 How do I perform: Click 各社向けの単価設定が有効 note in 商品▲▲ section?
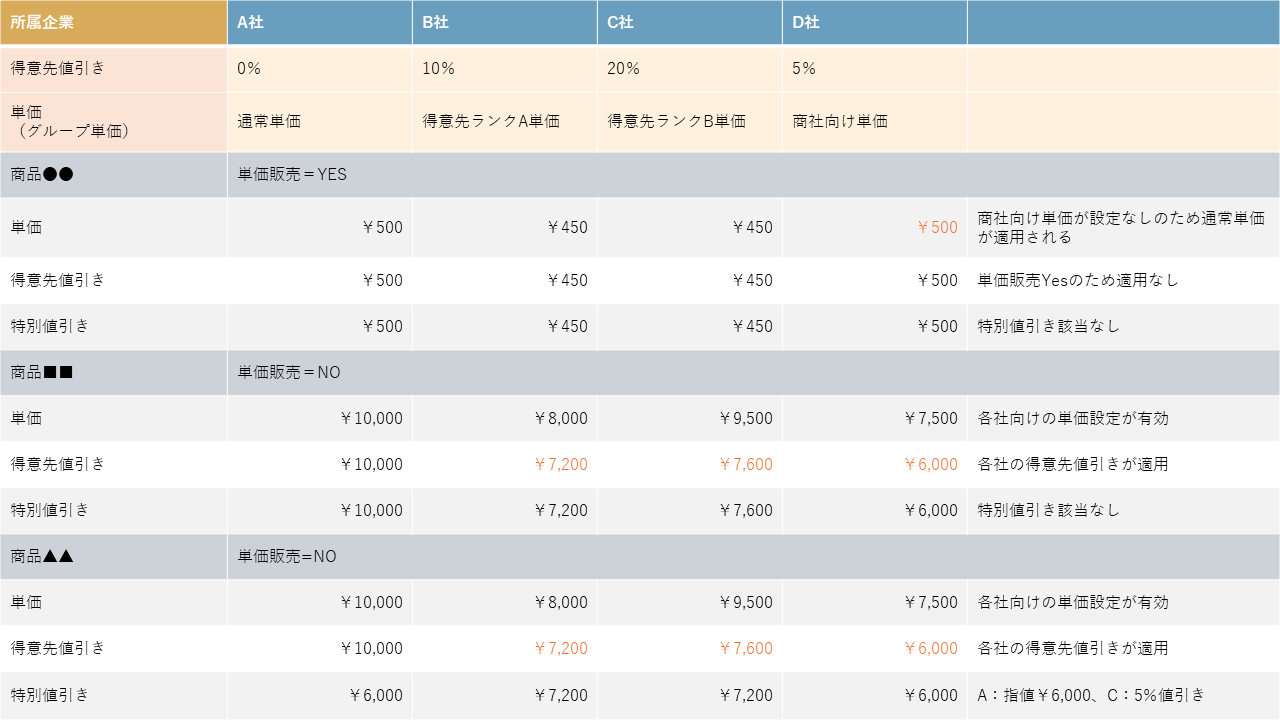pos(1073,602)
